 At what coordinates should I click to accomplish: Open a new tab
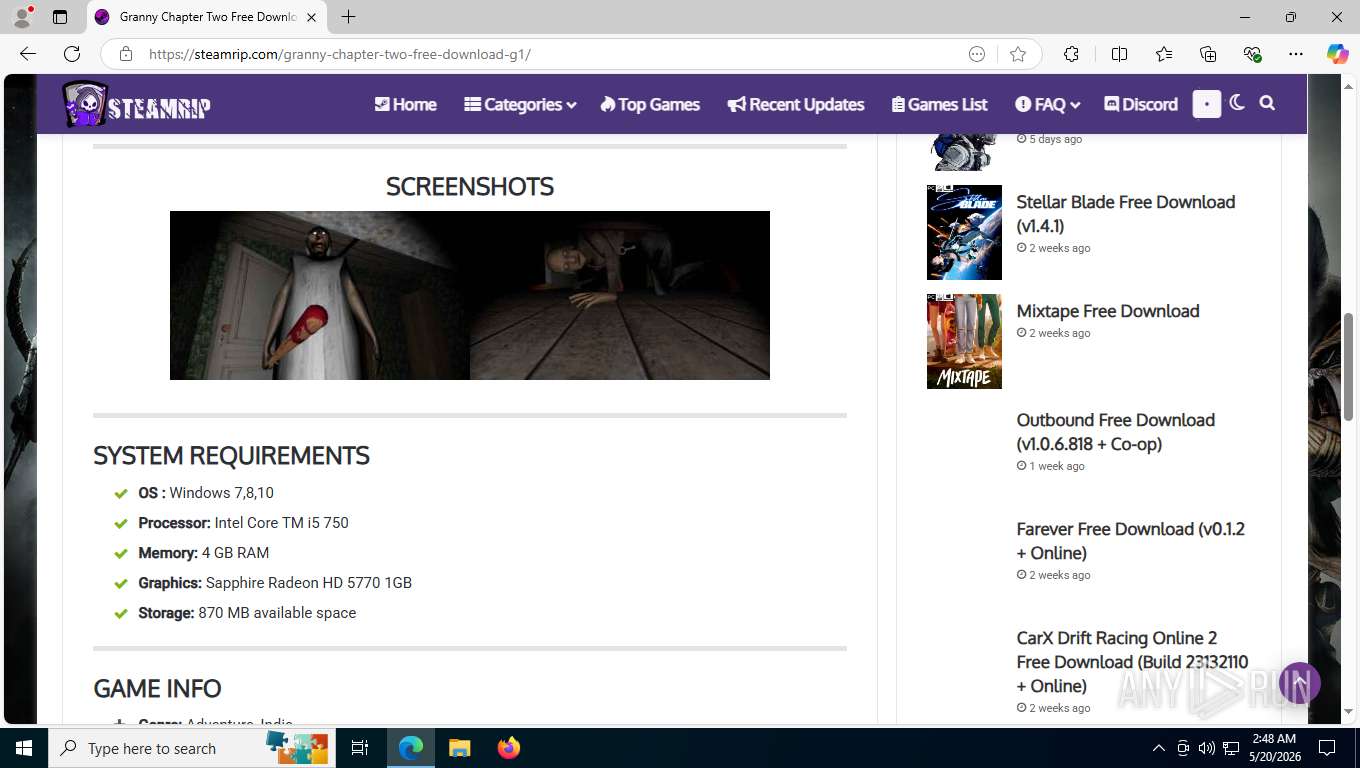(x=348, y=17)
